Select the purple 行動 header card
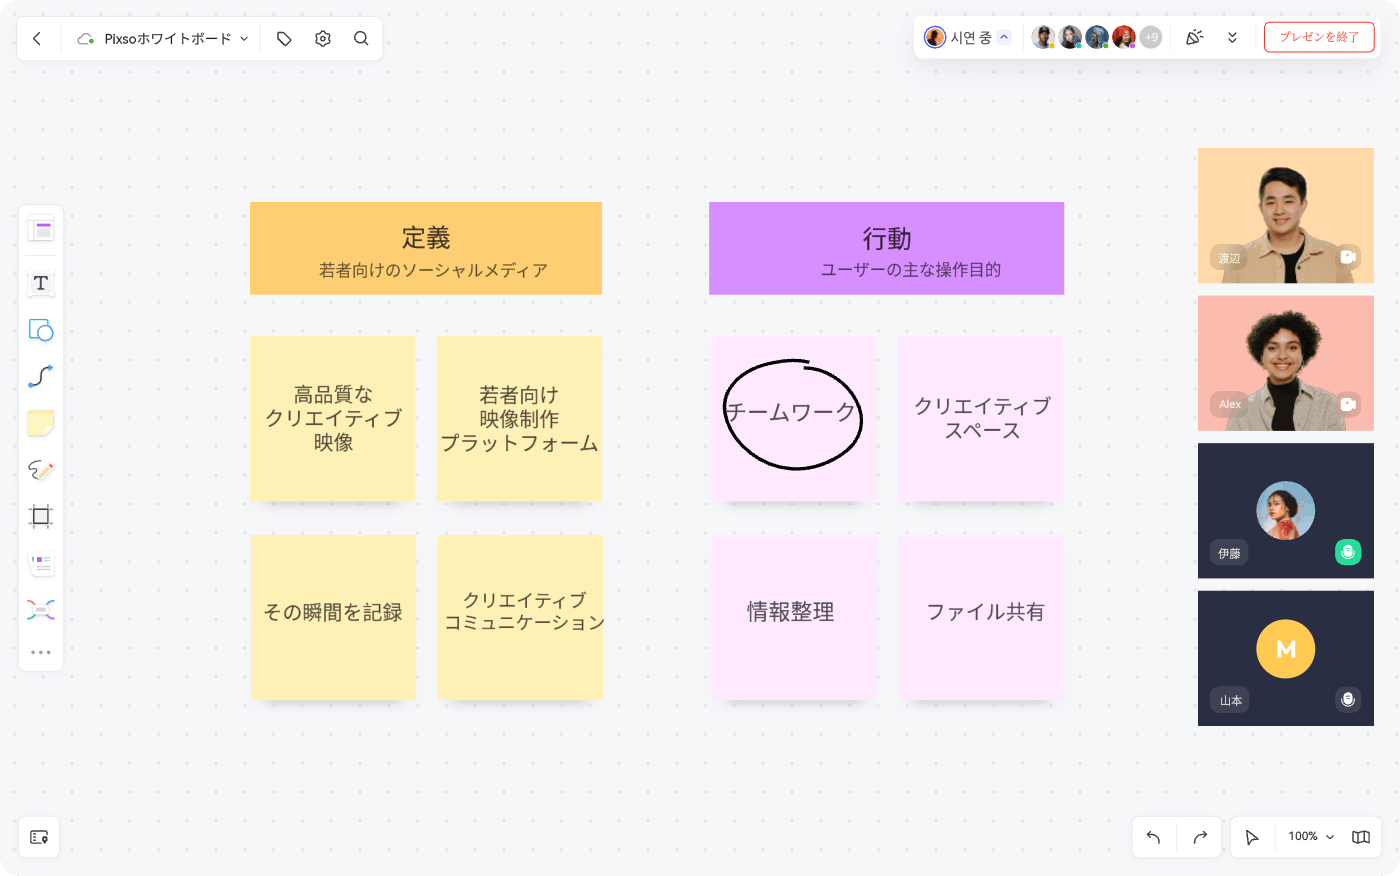The height and width of the screenshot is (876, 1400). [x=887, y=248]
